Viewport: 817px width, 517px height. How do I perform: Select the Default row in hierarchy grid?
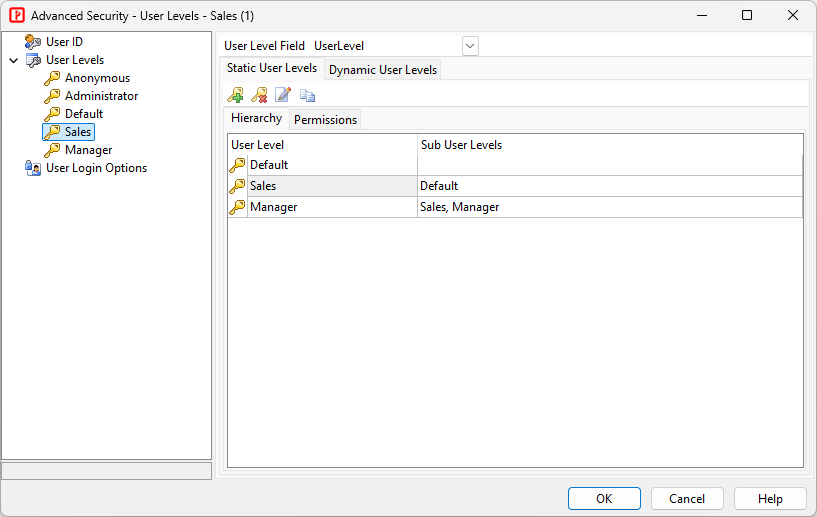269,165
